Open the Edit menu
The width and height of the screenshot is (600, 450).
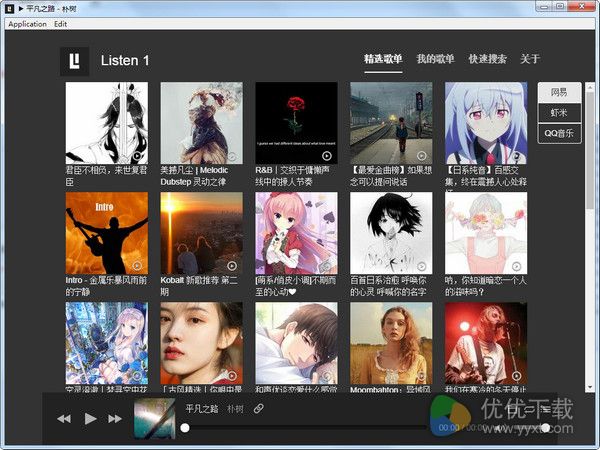coord(60,24)
